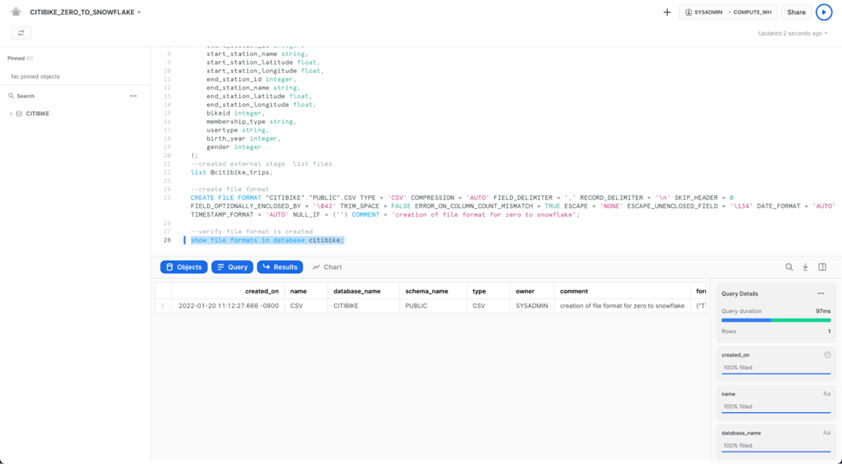The height and width of the screenshot is (464, 842).
Task: Add a new worksheet with plus icon
Action: click(667, 12)
